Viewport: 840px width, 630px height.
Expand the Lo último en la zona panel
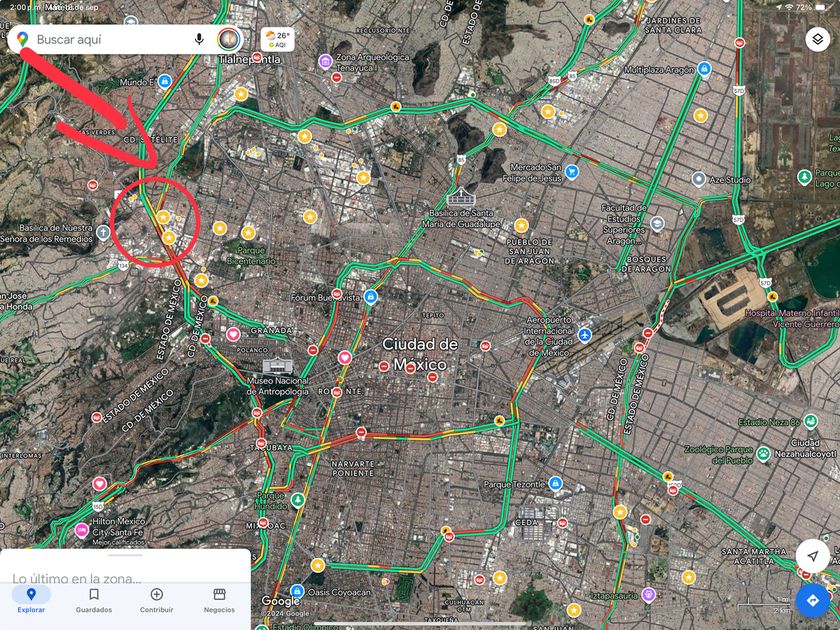point(125,566)
